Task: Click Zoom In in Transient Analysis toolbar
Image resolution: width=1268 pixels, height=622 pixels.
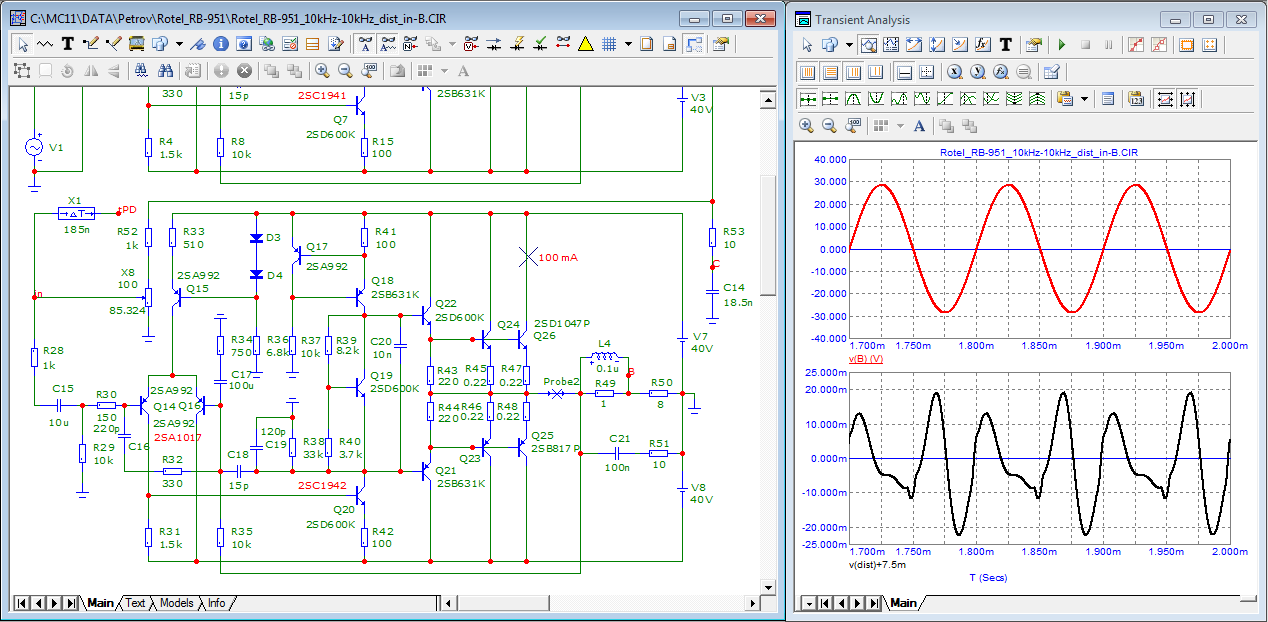Action: pos(807,125)
